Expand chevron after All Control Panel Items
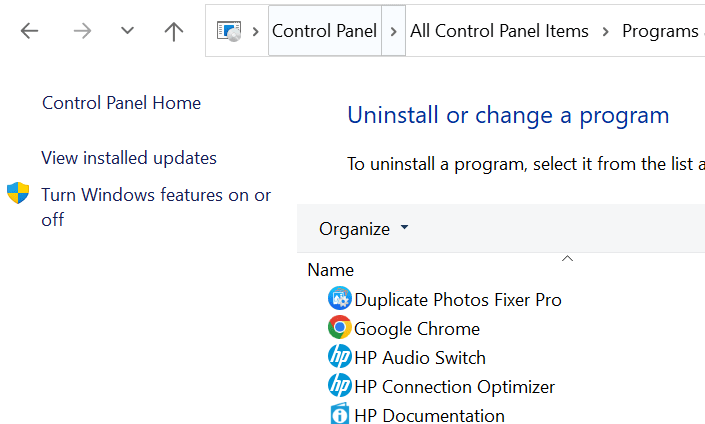705x424 pixels. (606, 32)
